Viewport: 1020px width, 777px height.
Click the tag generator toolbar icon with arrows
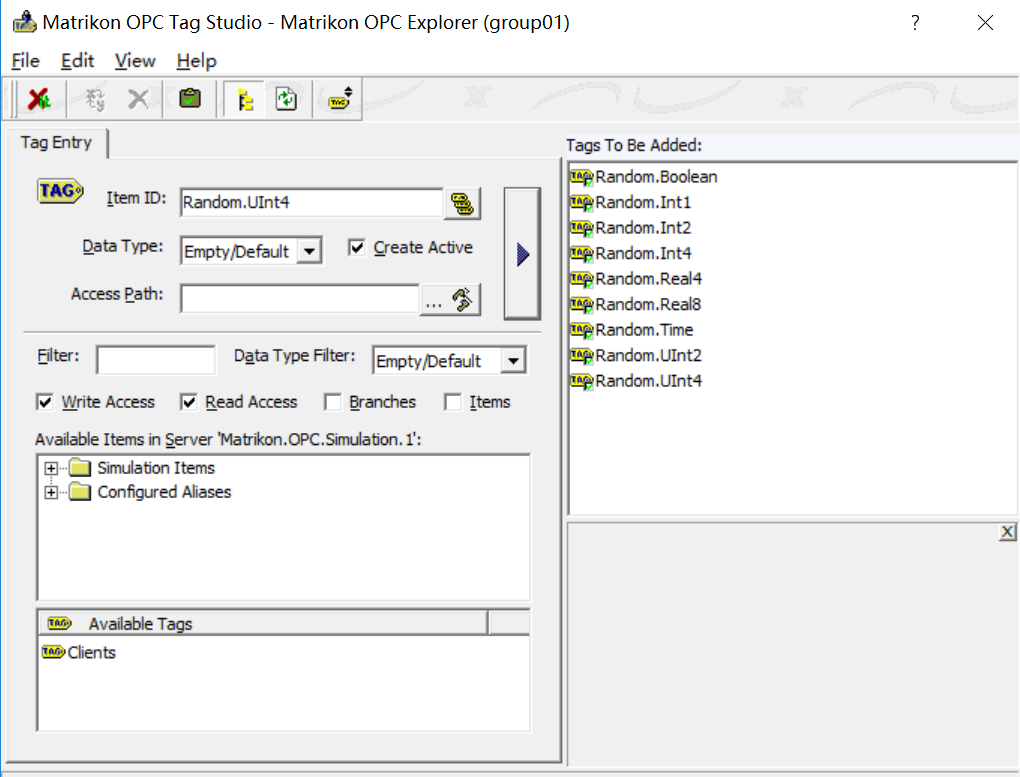pos(340,99)
